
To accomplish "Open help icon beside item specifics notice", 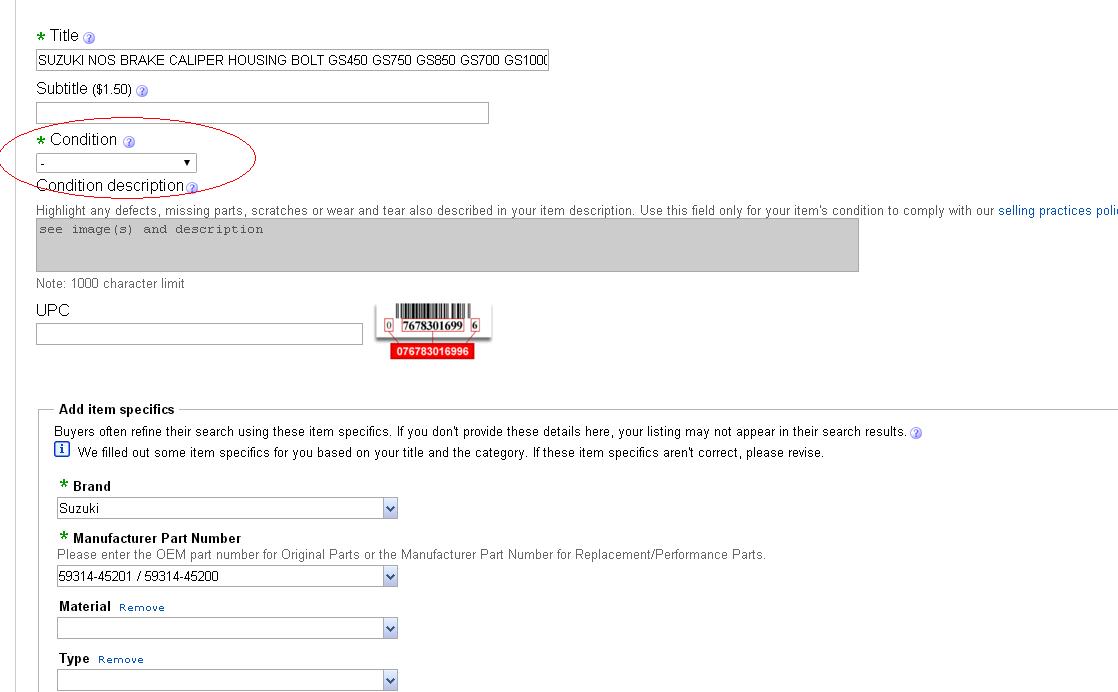I will (916, 433).
